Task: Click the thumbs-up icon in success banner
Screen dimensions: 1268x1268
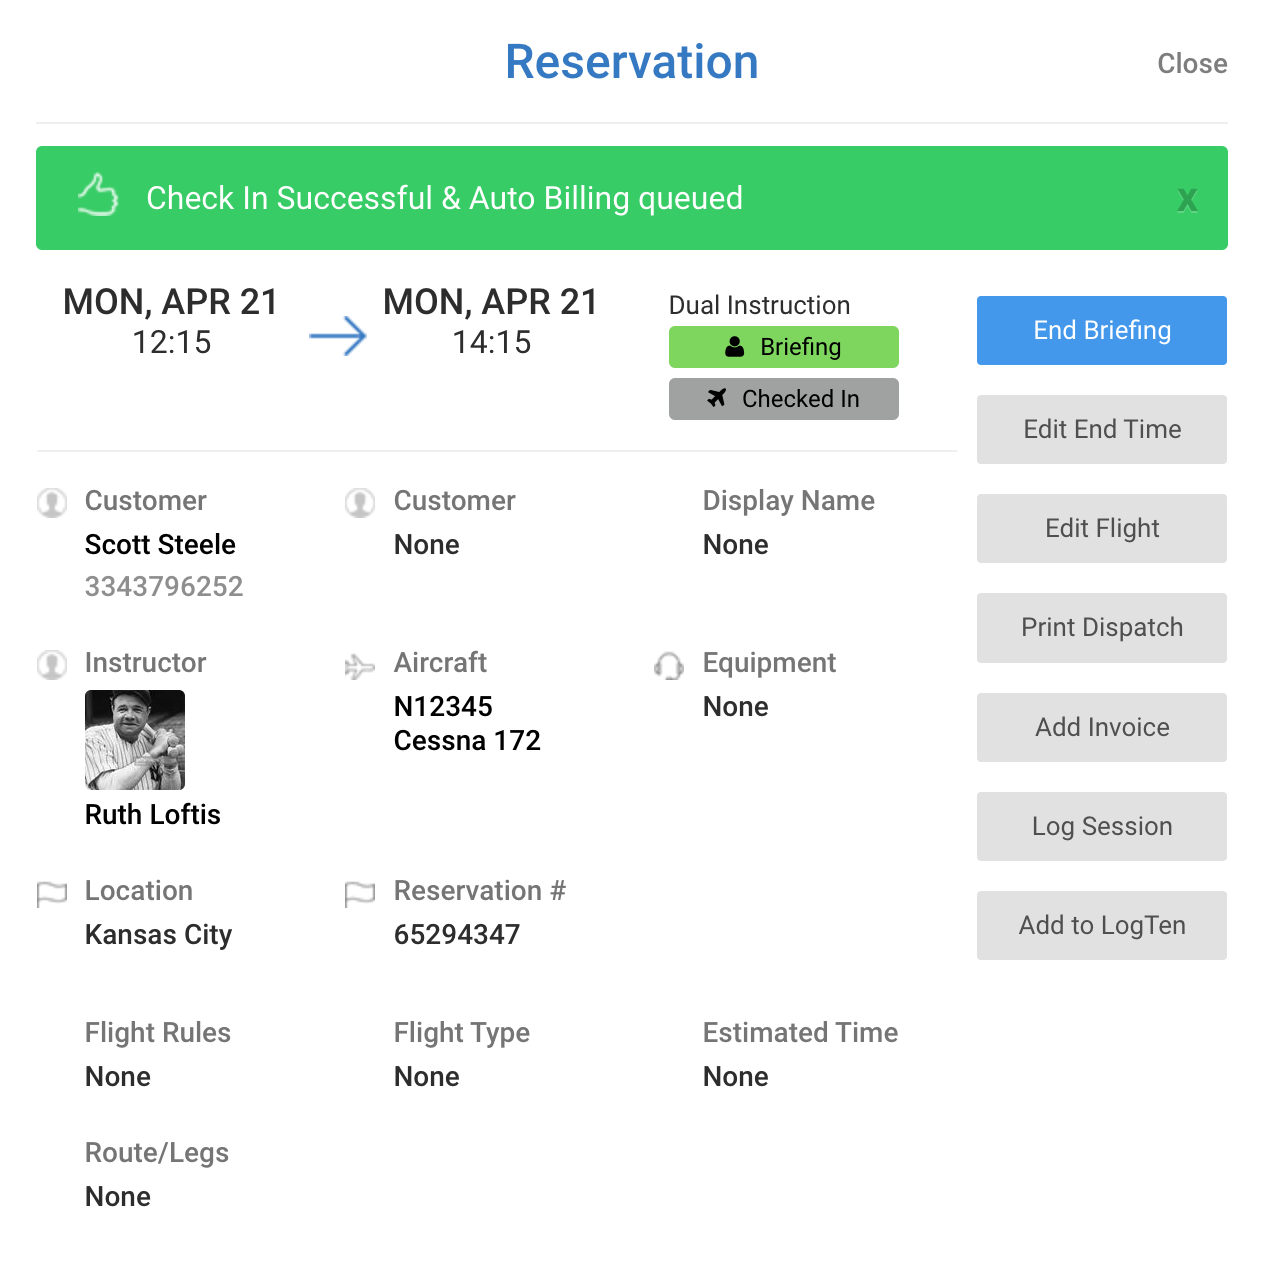Action: 98,195
